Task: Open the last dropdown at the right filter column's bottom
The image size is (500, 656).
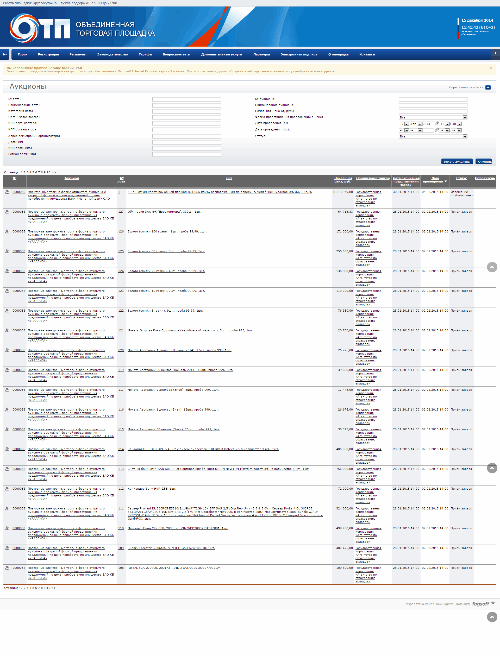Action: pos(433,136)
